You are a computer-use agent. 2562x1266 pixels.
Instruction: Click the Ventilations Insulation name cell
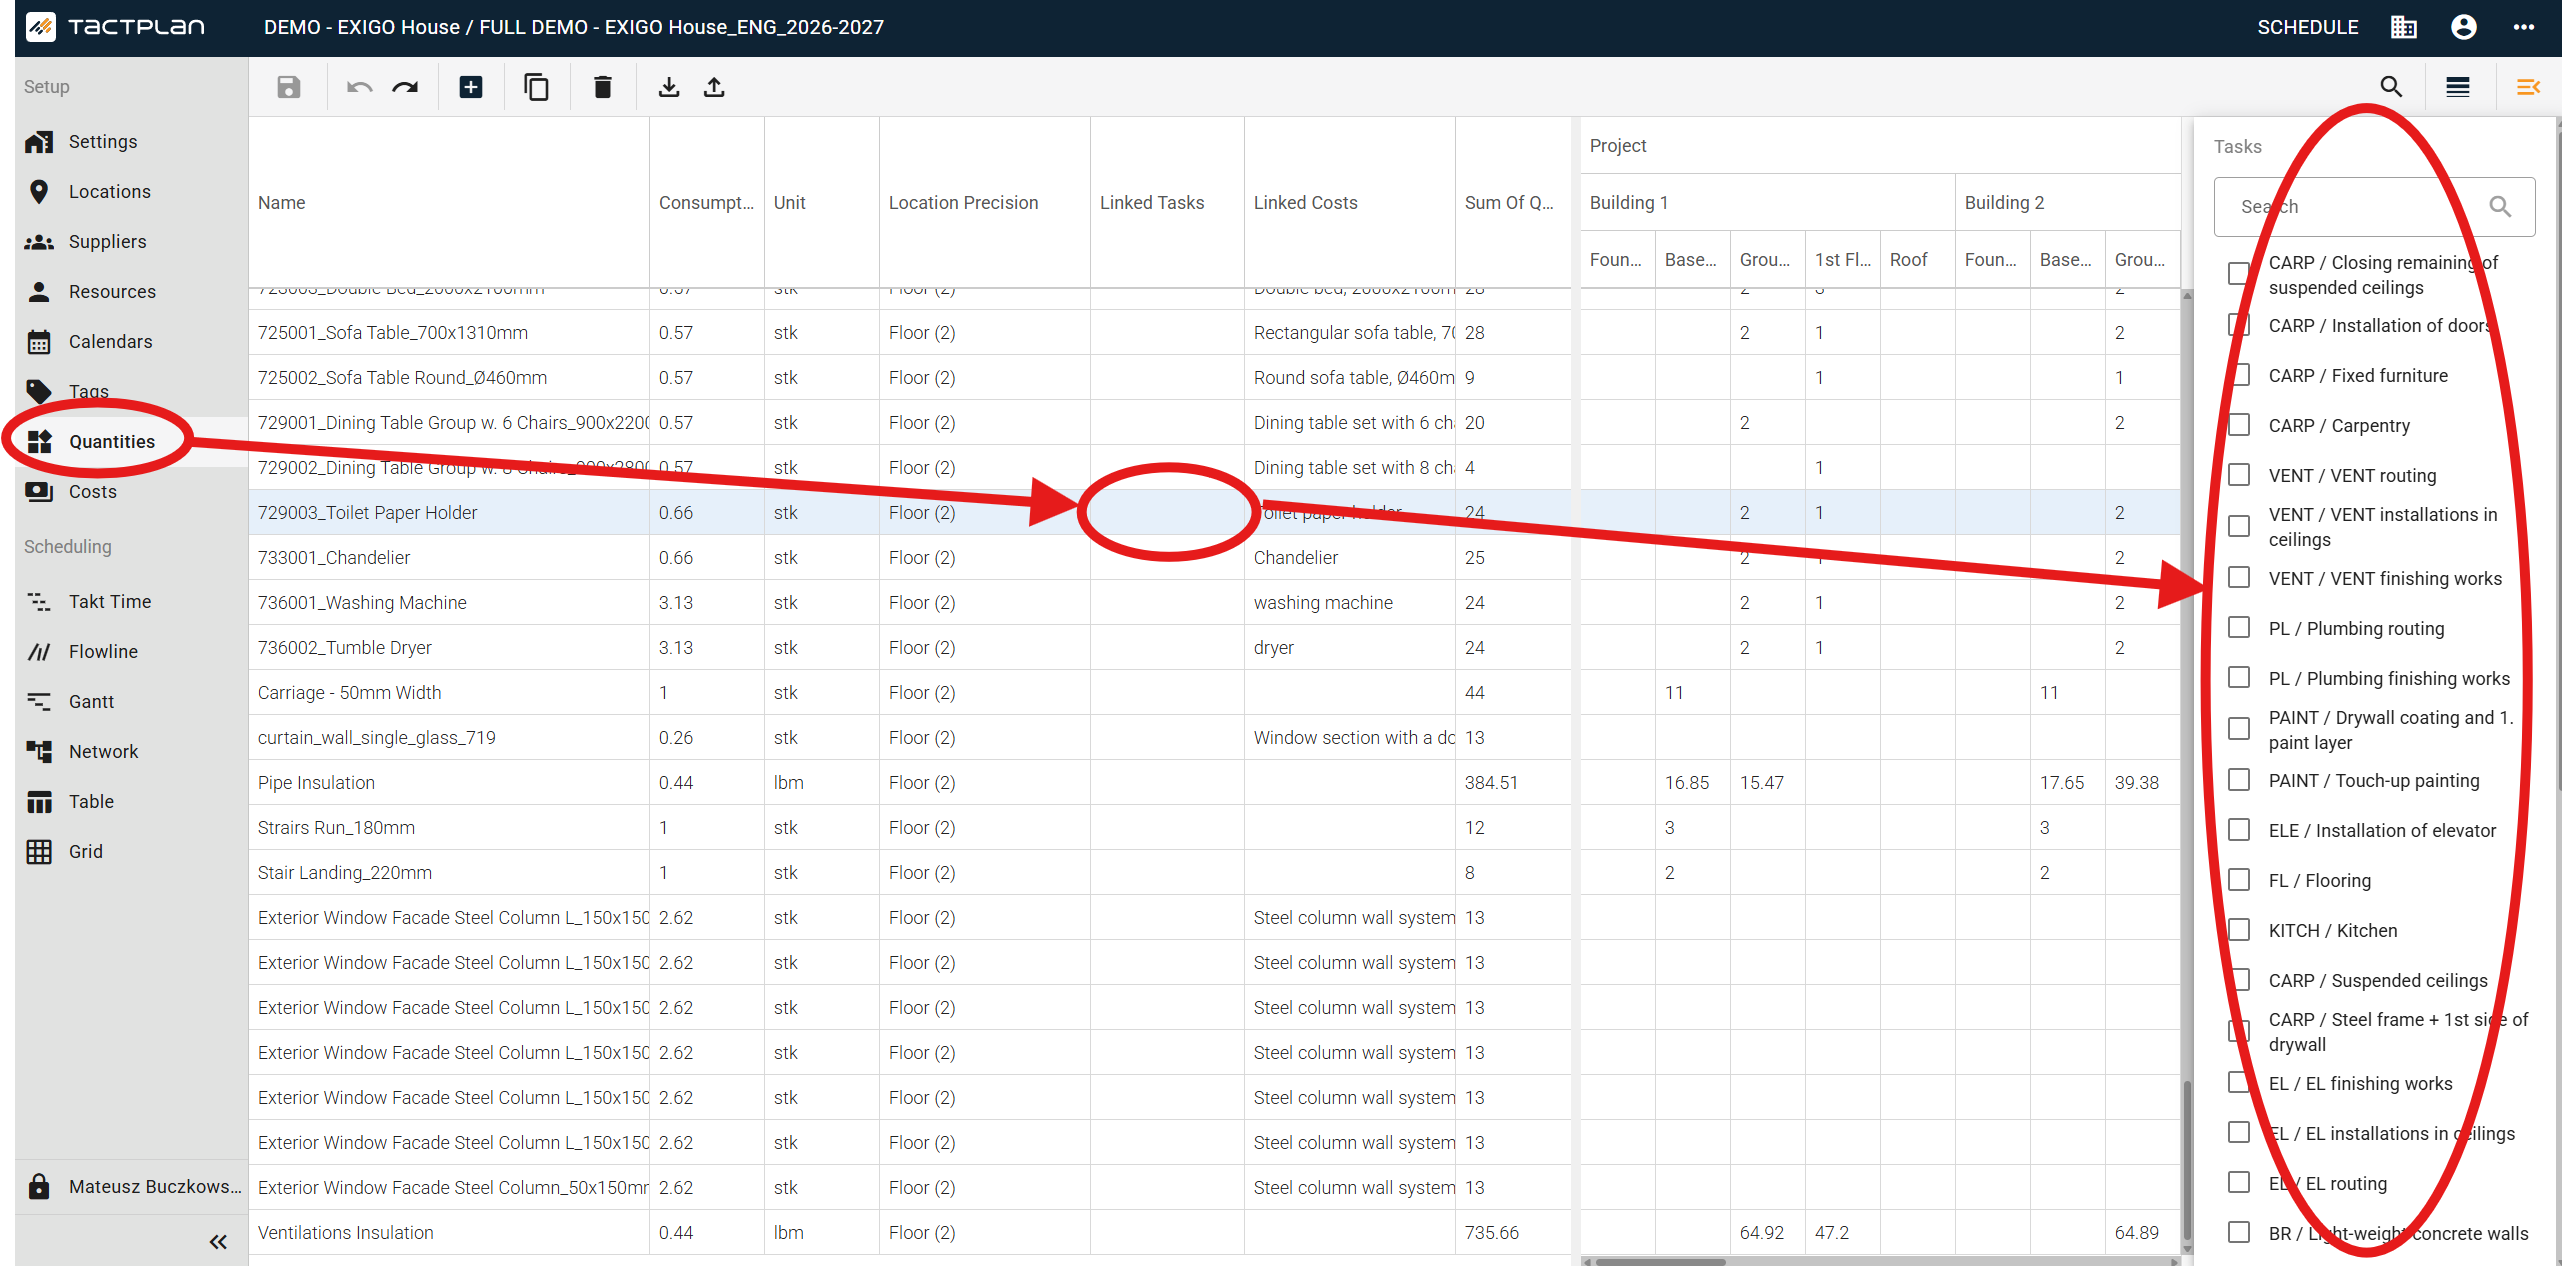click(449, 1232)
